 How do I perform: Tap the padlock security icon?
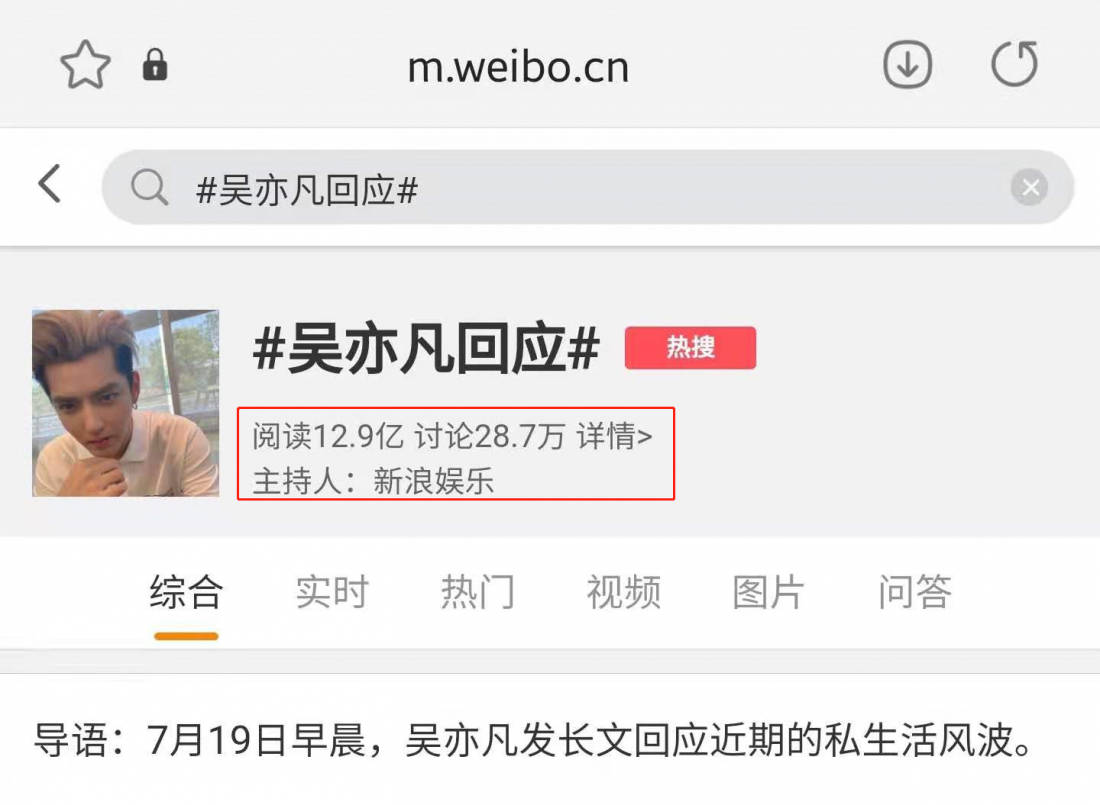tap(155, 65)
